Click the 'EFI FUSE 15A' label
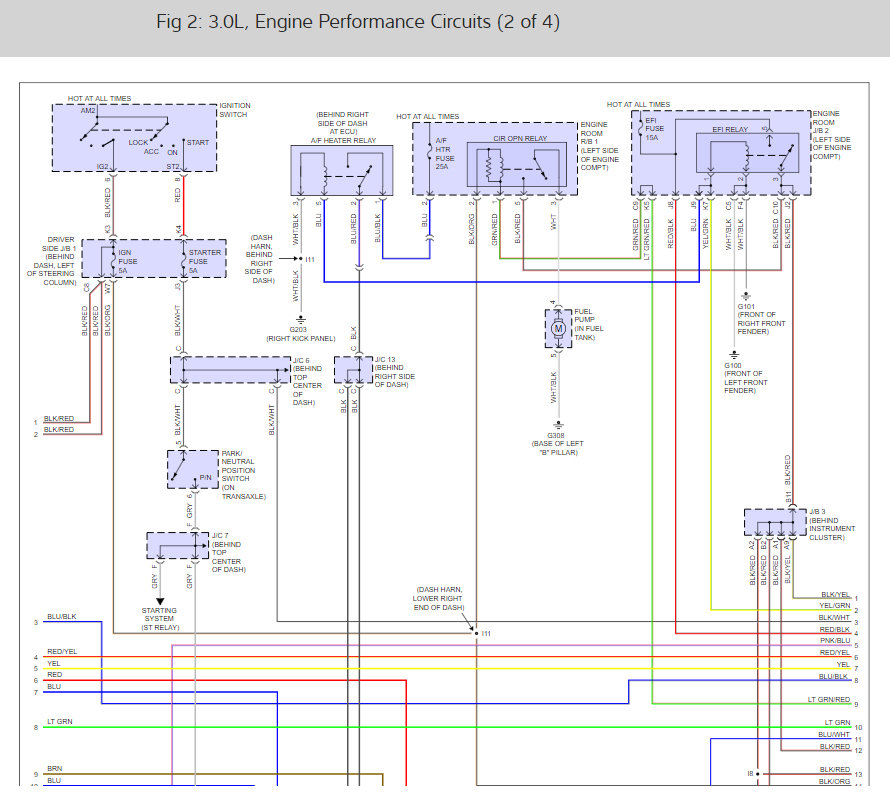The width and height of the screenshot is (890, 810). [x=654, y=129]
